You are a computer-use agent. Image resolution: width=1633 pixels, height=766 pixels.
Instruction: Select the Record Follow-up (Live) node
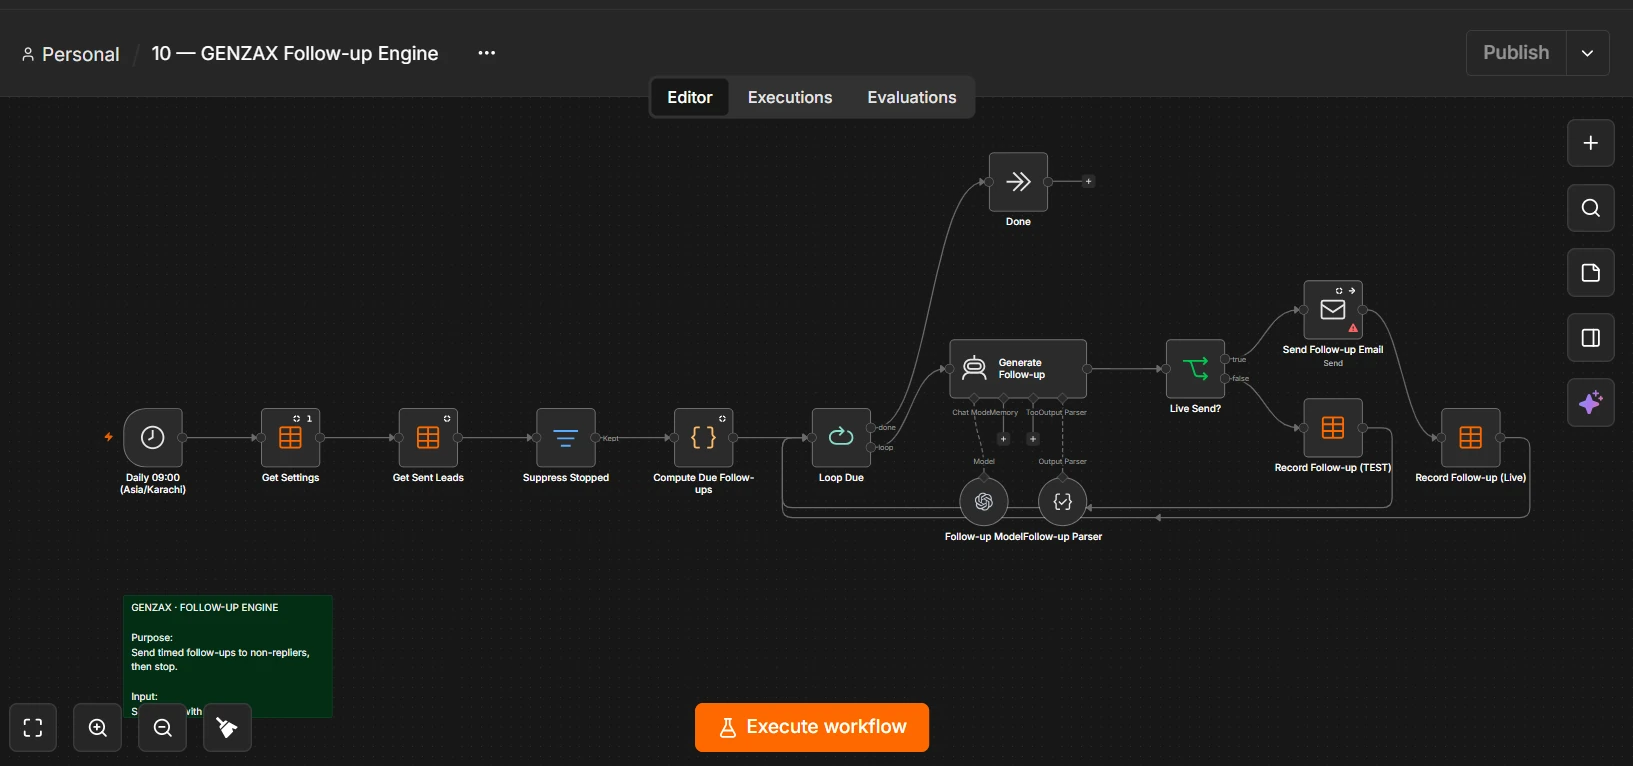(1470, 437)
